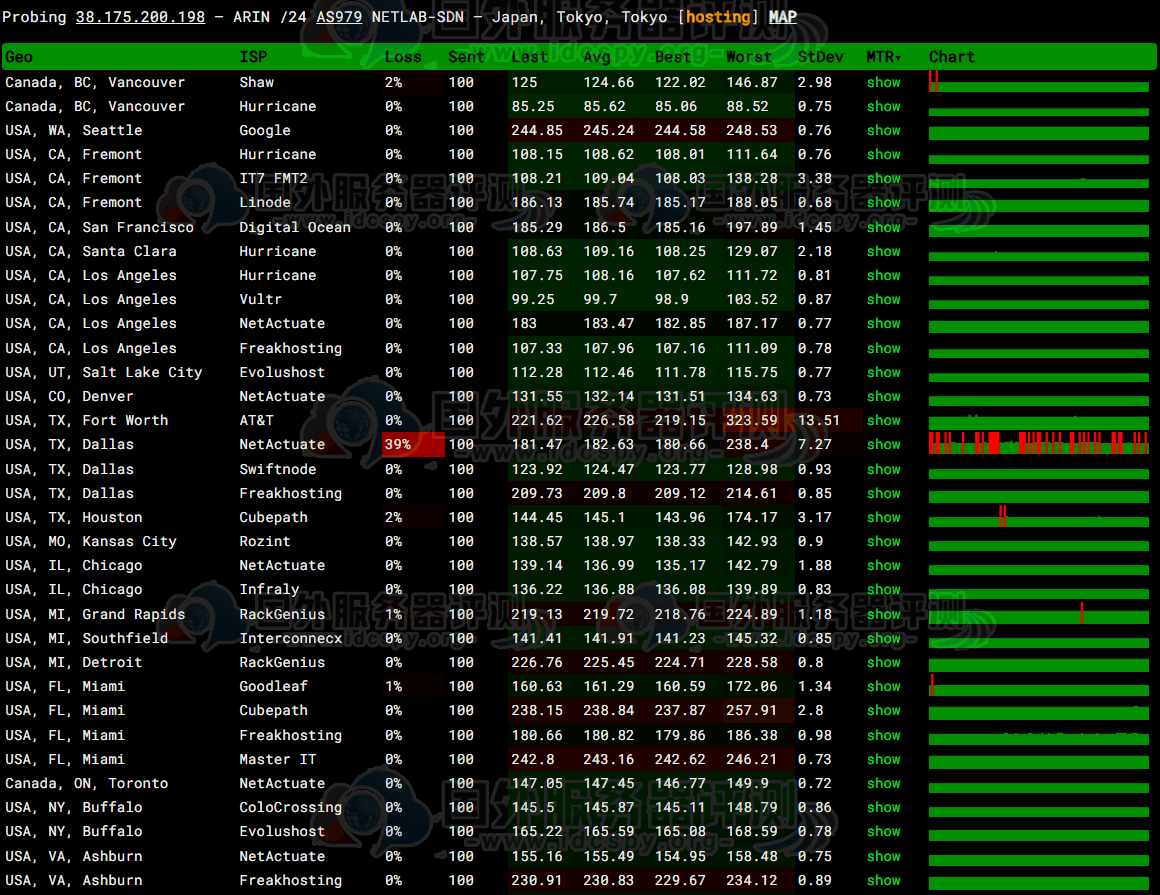Viewport: 1160px width, 895px height.
Task: Show MTR for Master IT in Miami
Action: 884,759
